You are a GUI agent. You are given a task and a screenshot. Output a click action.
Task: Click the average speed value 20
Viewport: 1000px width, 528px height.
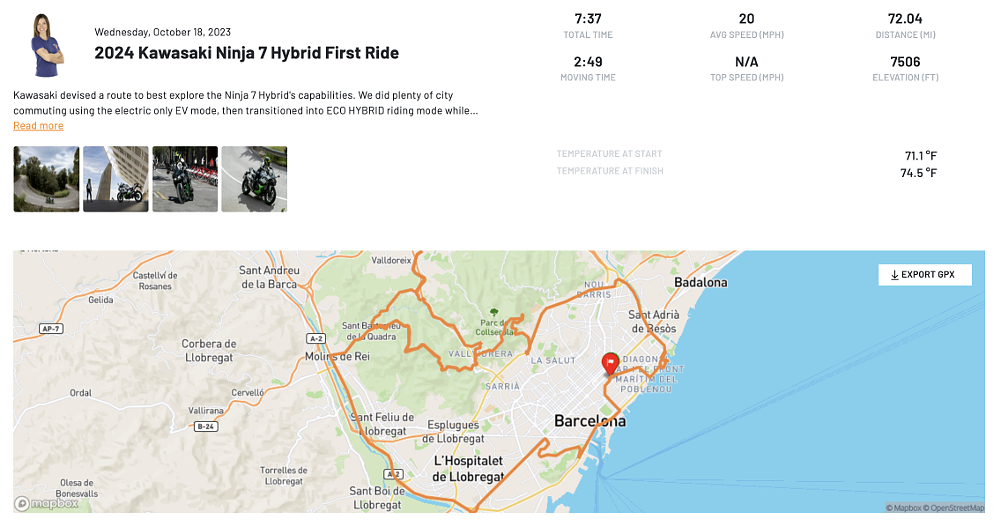(746, 18)
